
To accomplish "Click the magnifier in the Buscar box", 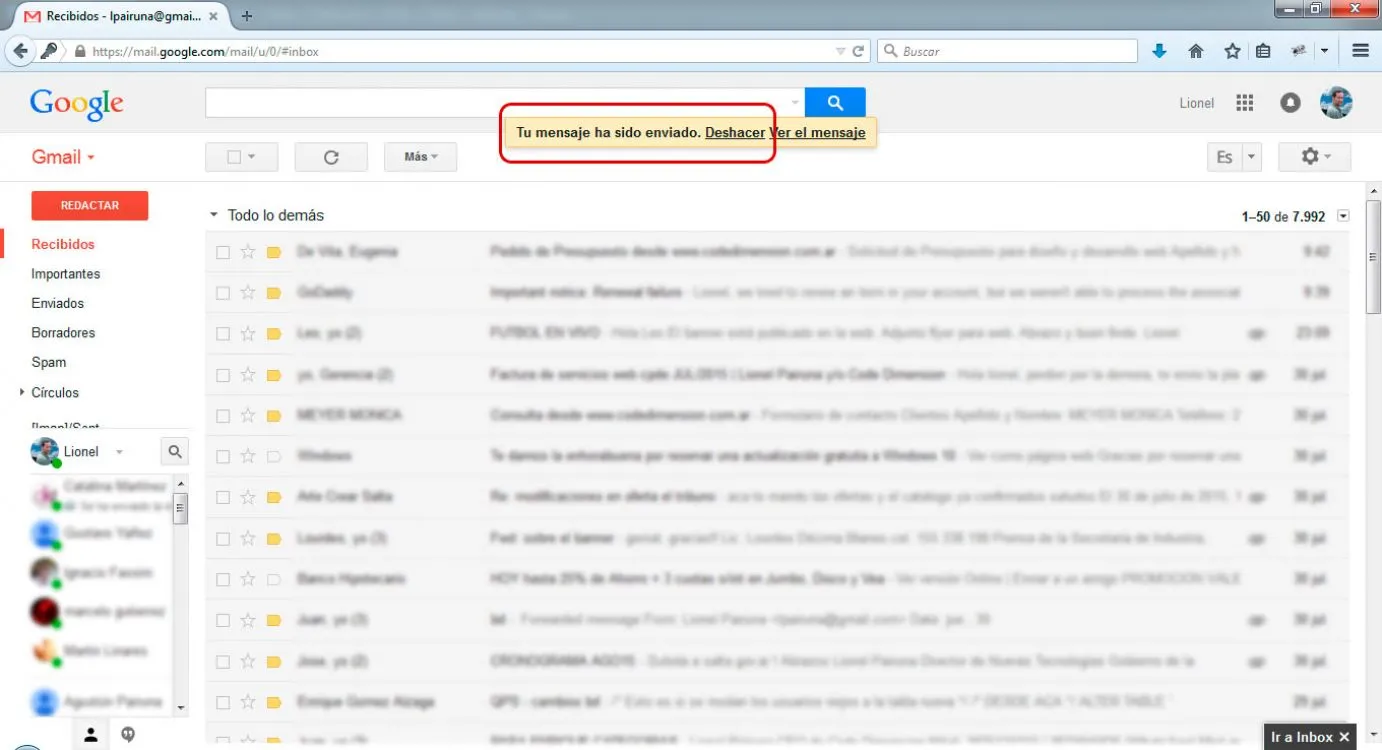I will click(x=890, y=51).
